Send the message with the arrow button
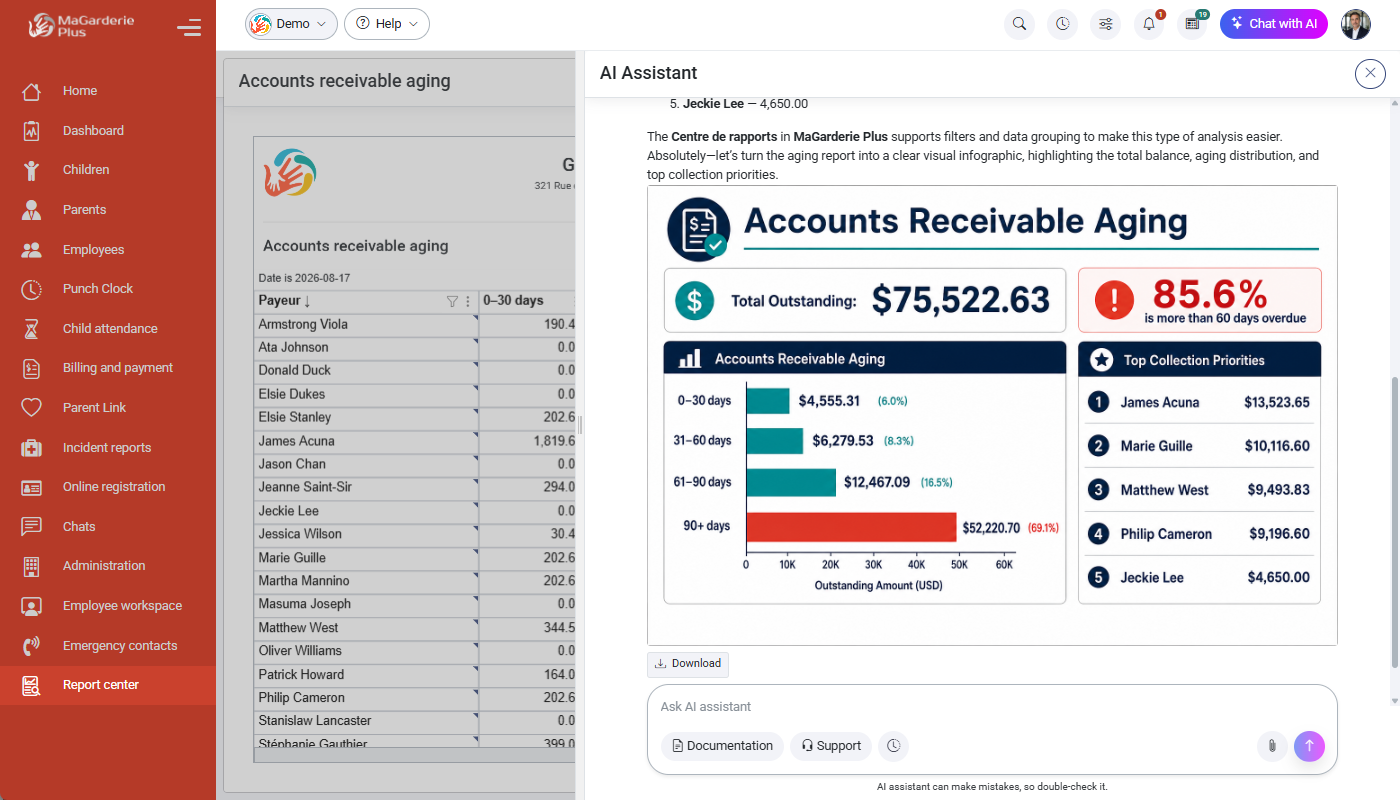 (1309, 746)
